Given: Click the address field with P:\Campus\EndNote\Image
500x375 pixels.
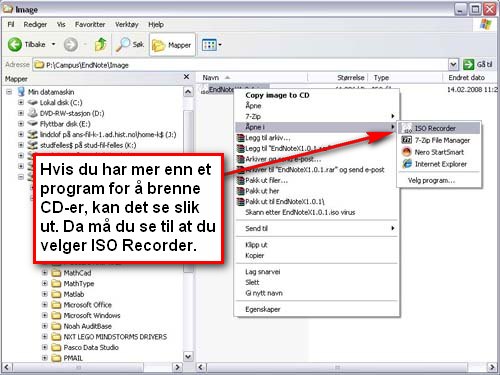Looking at the screenshot, I should (241, 65).
